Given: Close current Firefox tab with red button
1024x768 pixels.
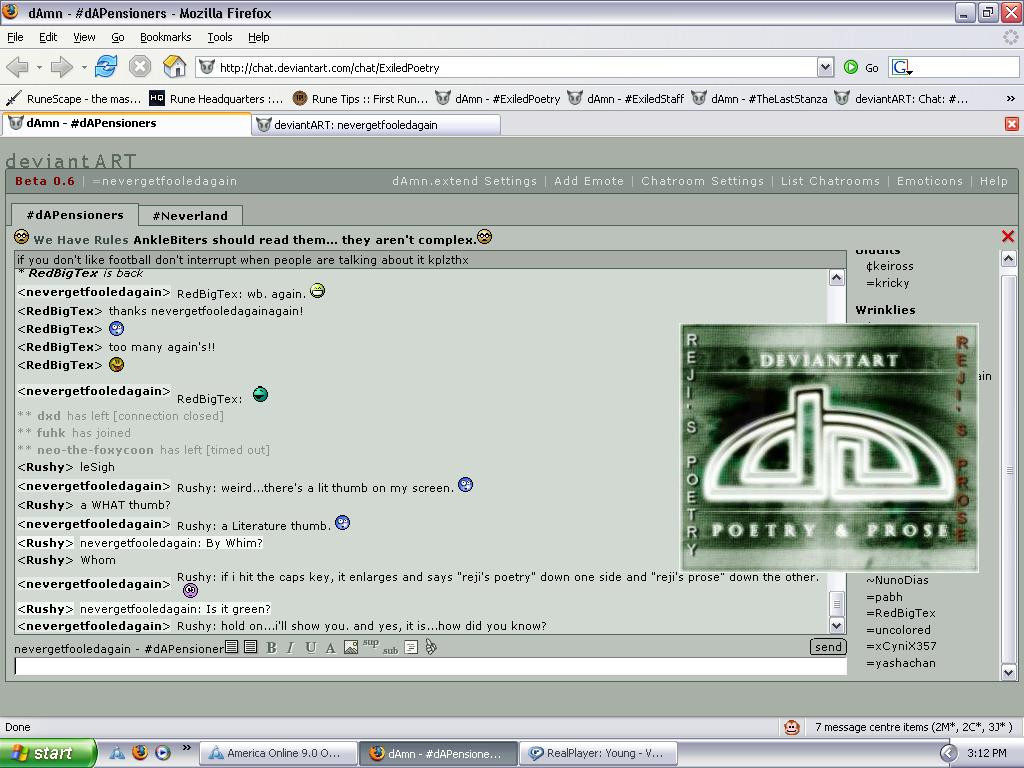Looking at the screenshot, I should tap(1012, 124).
